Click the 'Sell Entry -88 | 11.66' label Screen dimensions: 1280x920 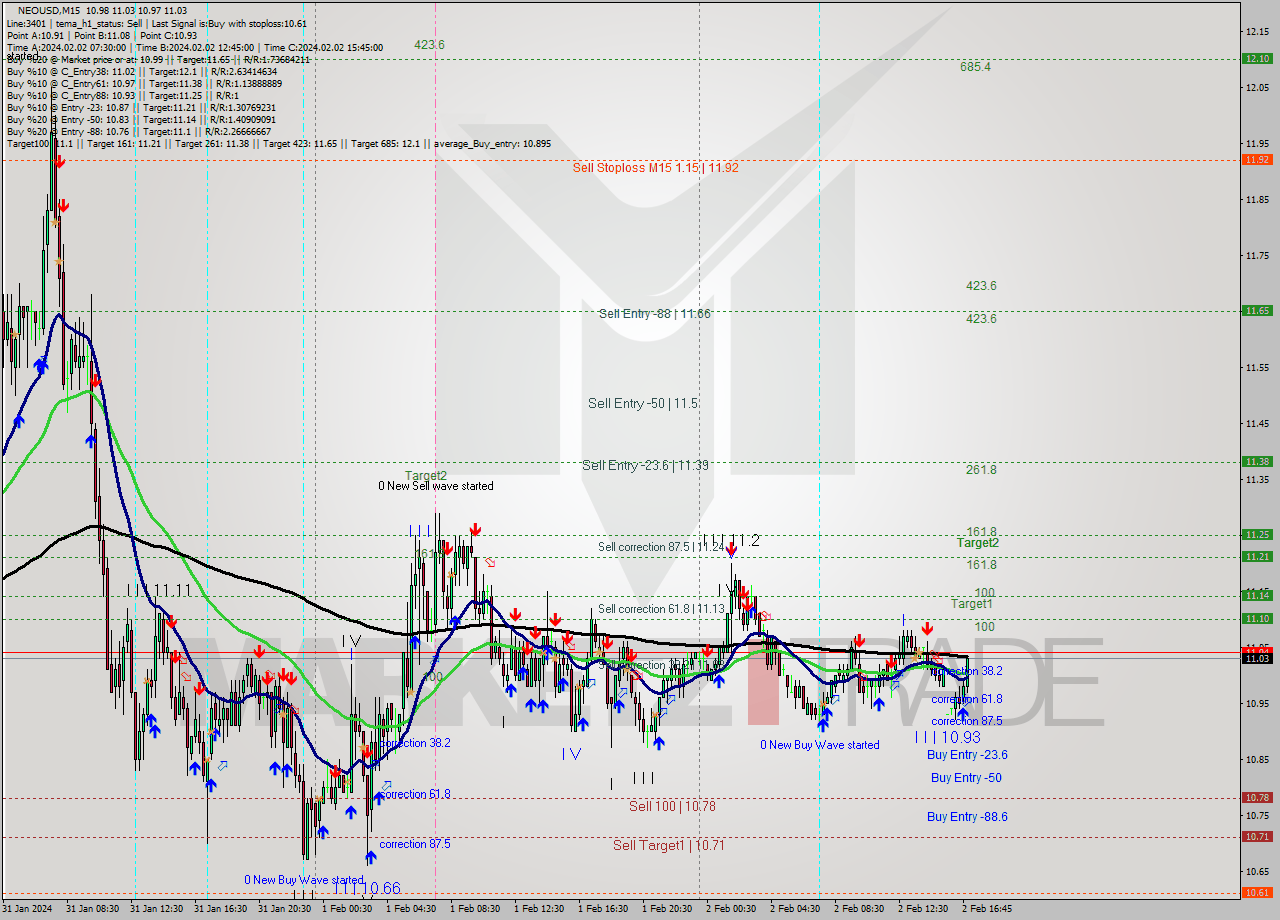[x=655, y=313]
